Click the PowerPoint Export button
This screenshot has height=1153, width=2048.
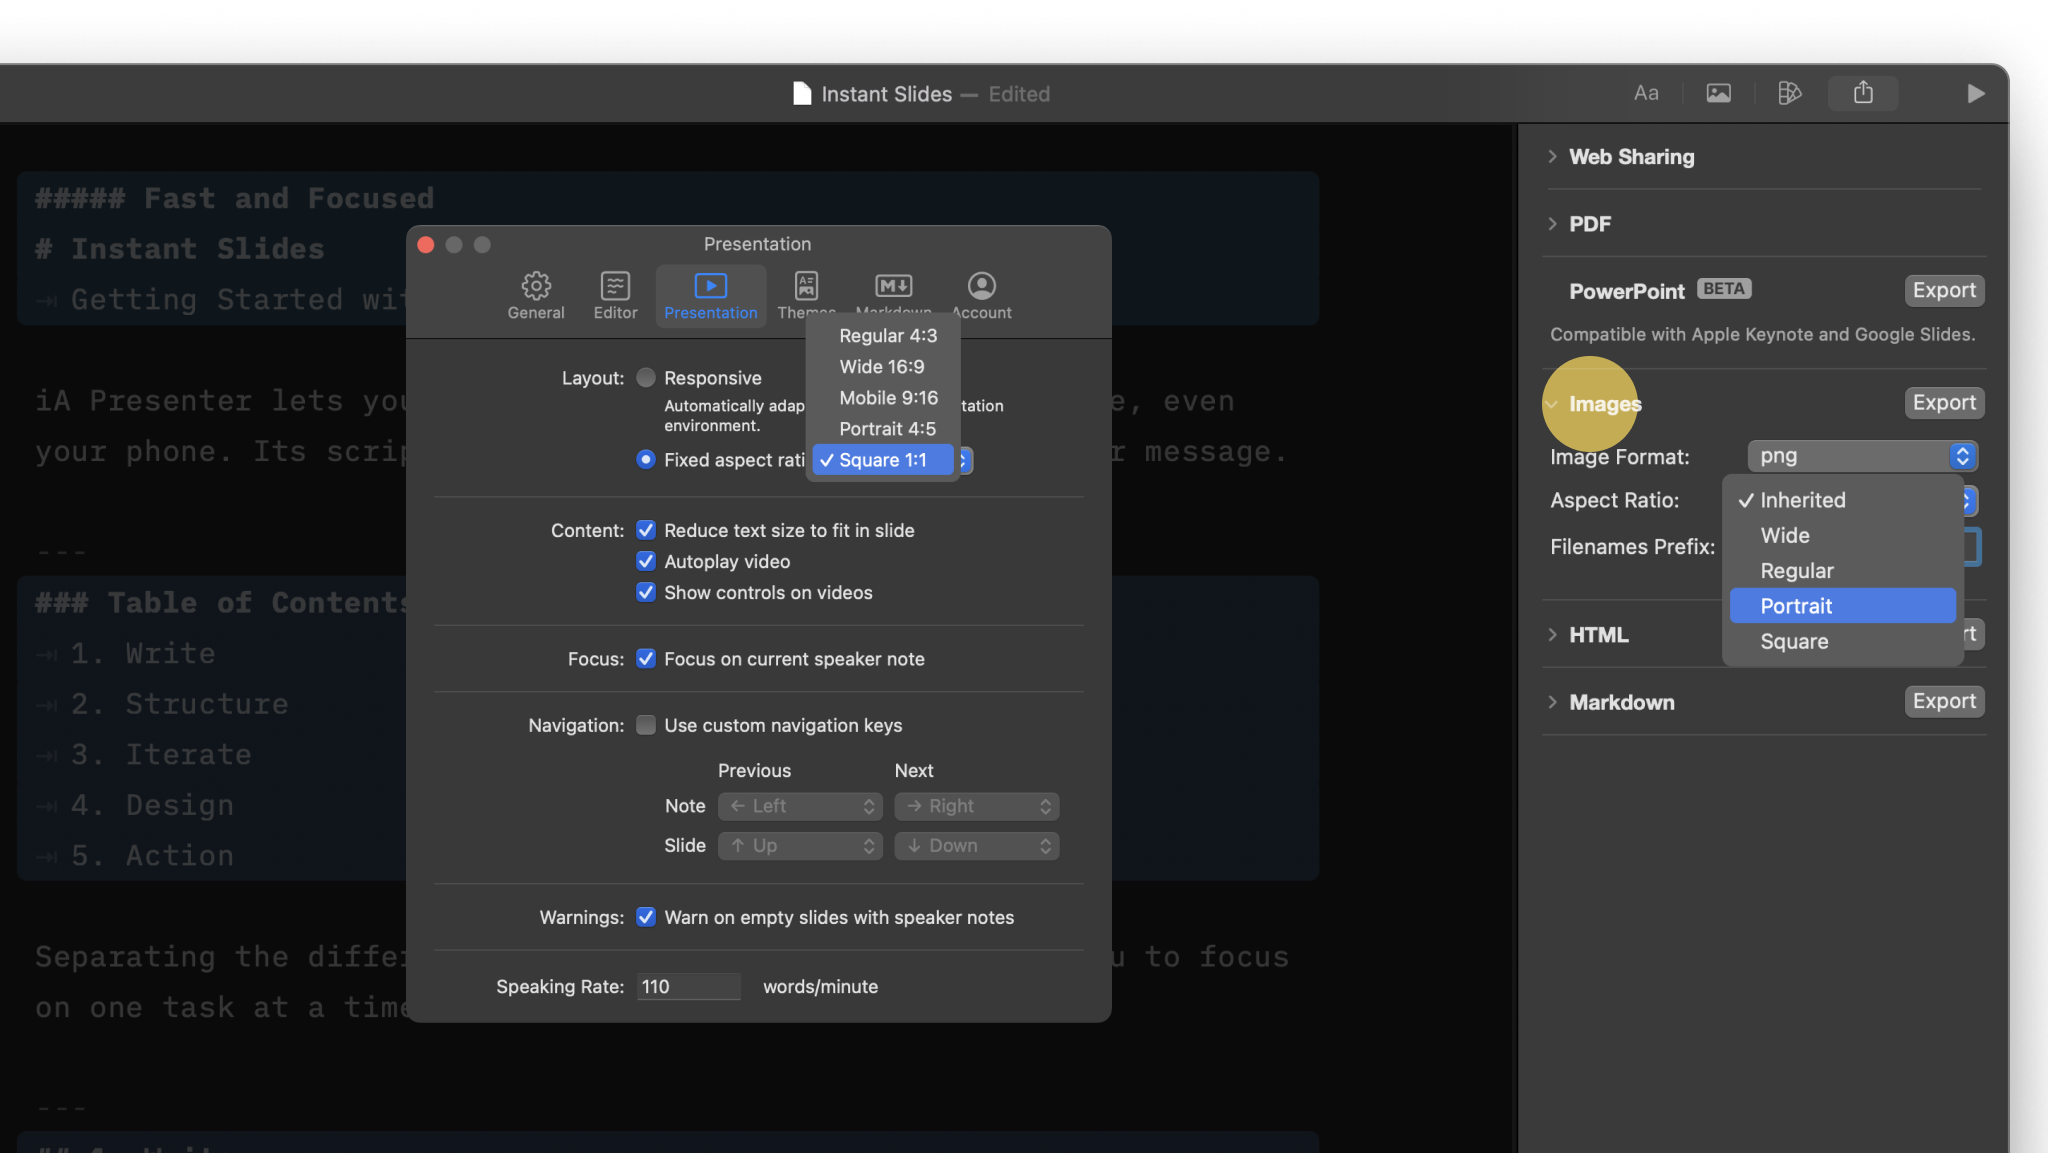pos(1943,291)
